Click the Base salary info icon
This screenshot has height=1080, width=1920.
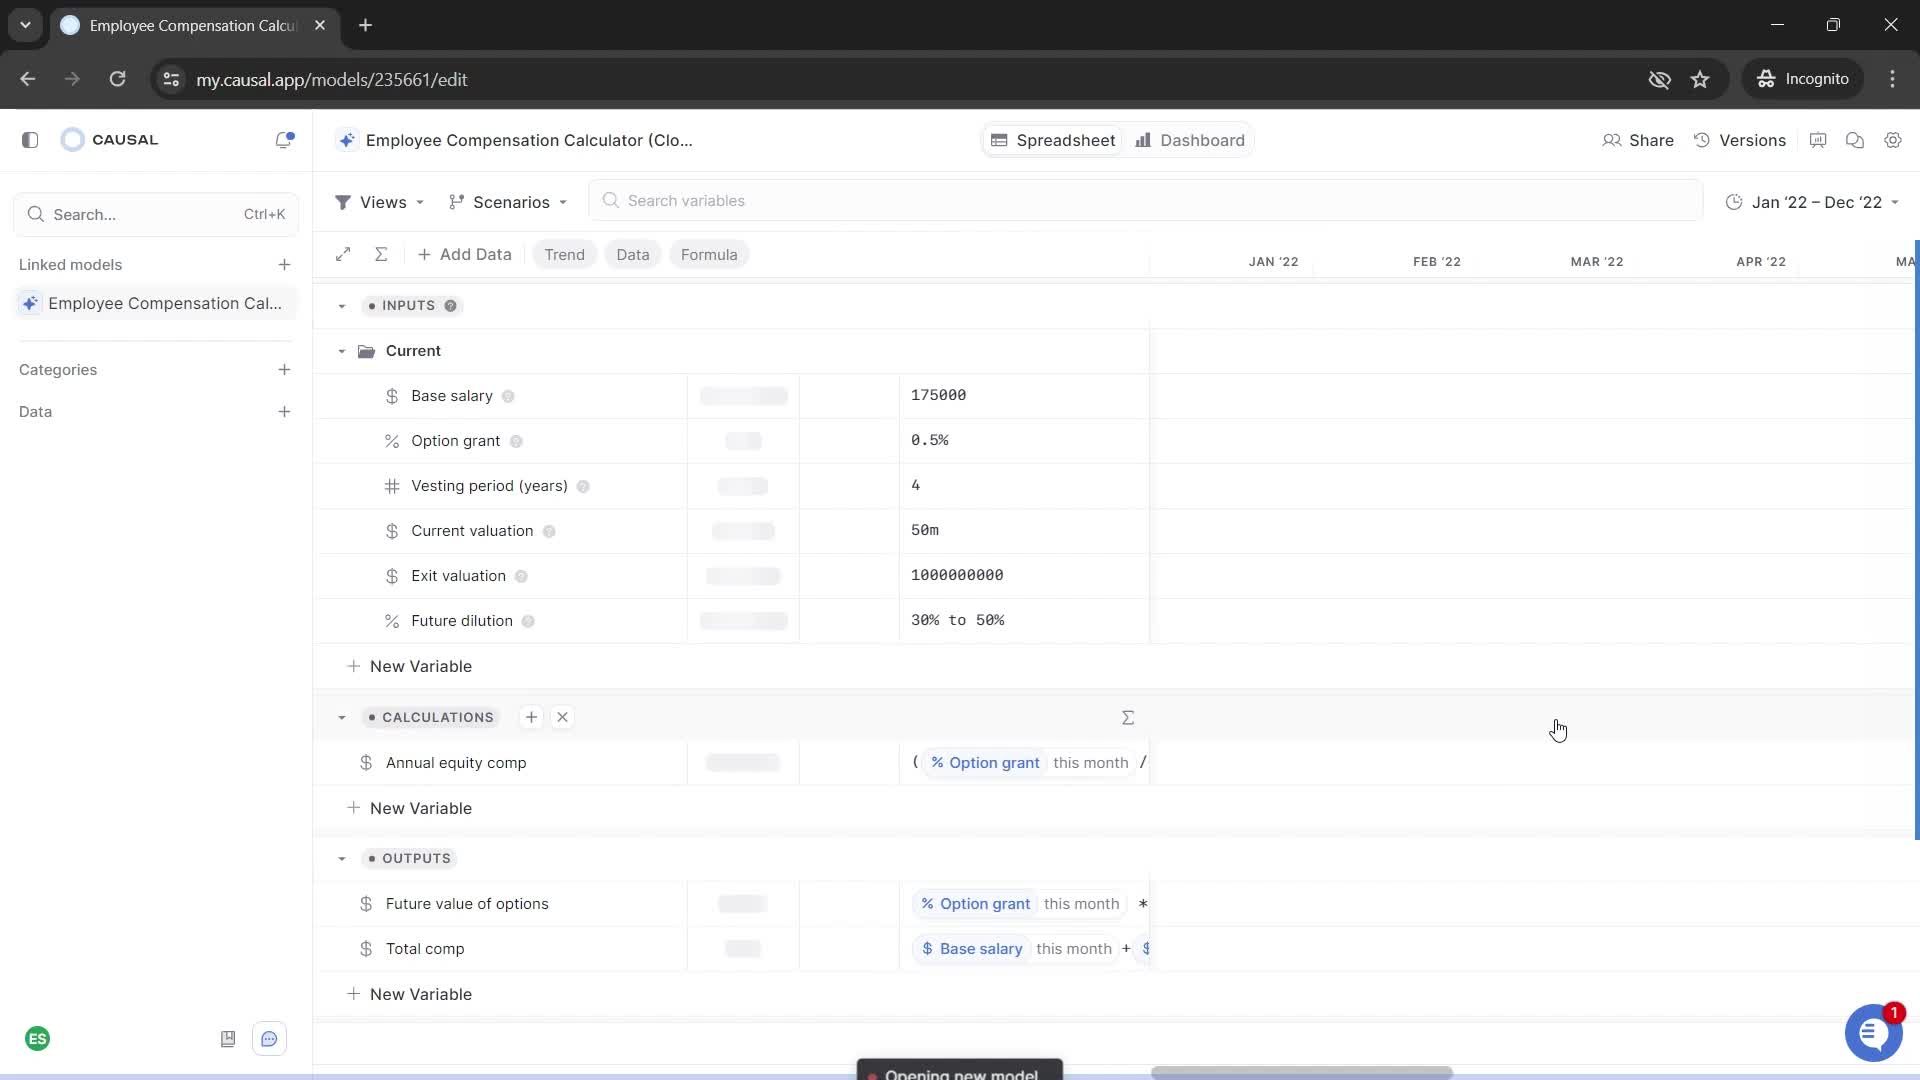[508, 396]
